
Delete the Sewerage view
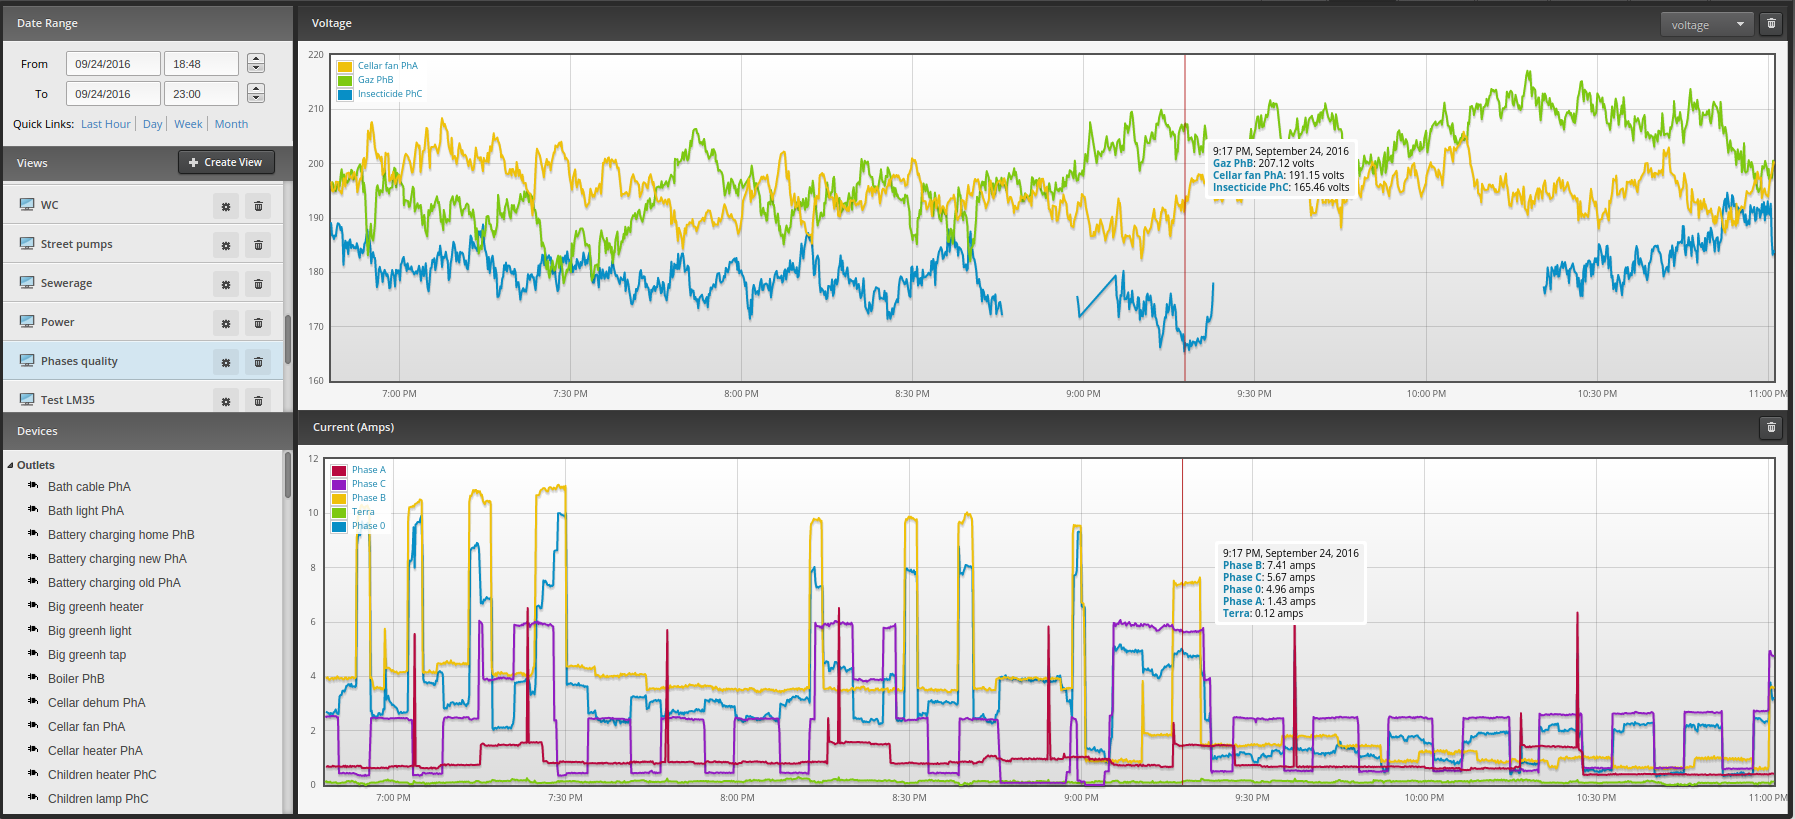click(x=258, y=284)
